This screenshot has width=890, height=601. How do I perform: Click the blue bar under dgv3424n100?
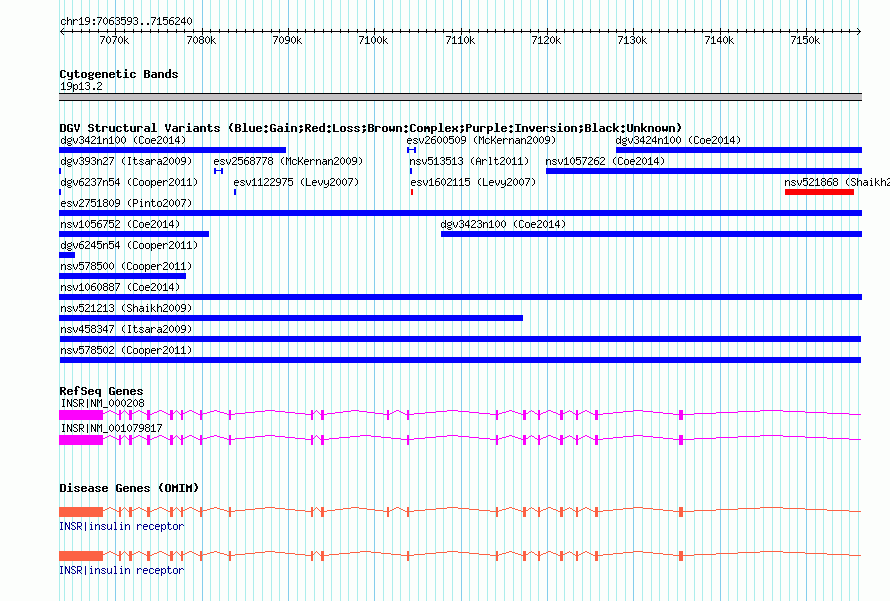(x=739, y=150)
